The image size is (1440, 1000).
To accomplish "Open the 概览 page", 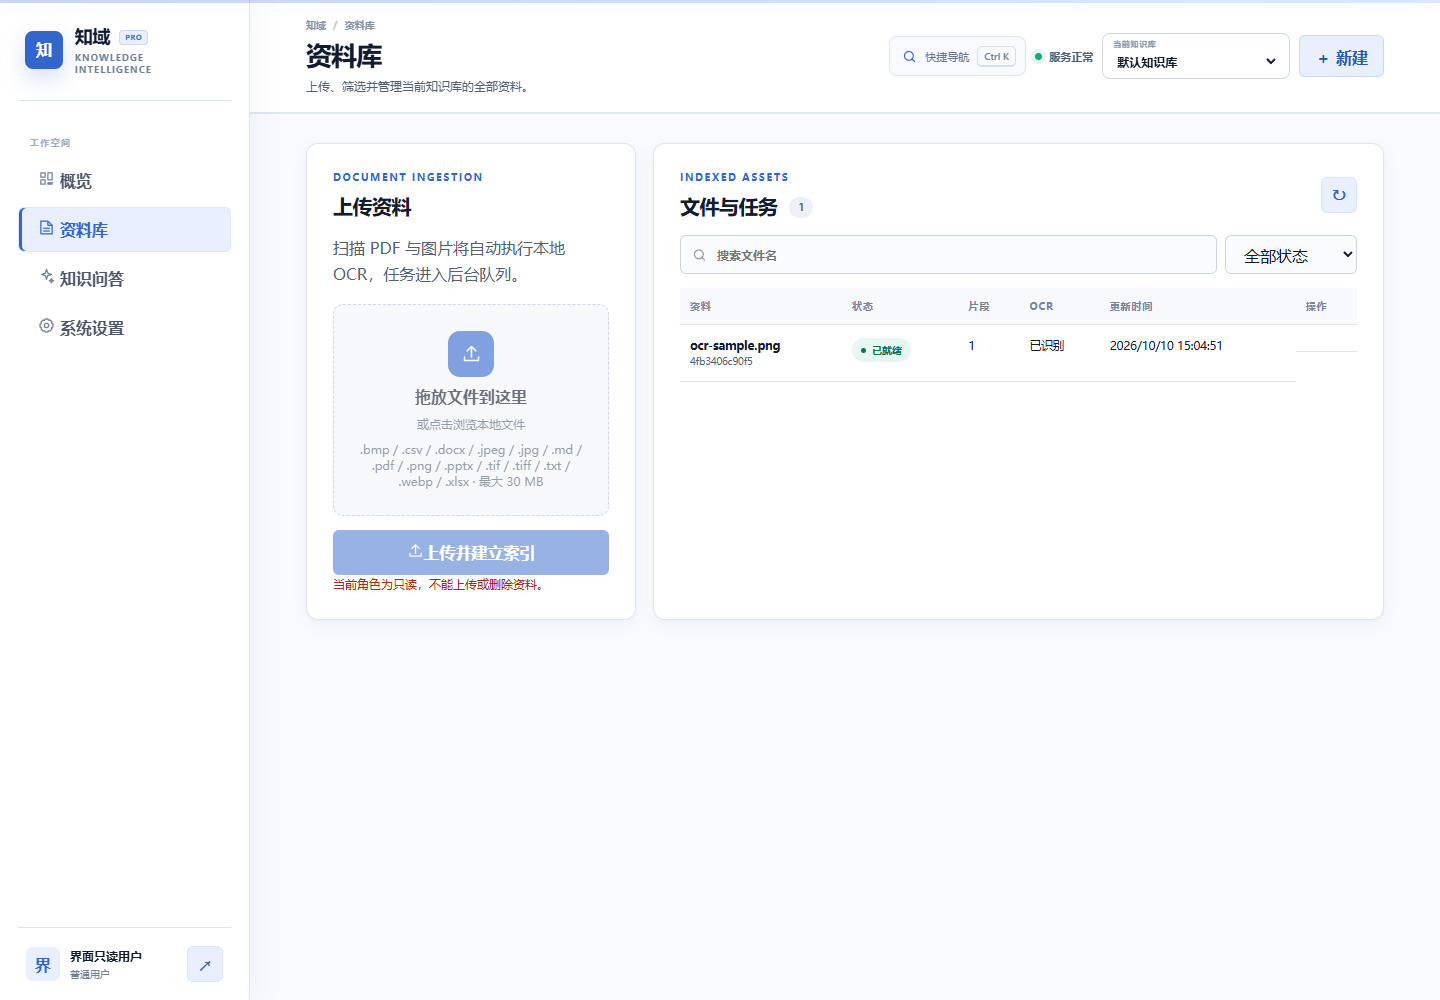I will click(x=125, y=181).
